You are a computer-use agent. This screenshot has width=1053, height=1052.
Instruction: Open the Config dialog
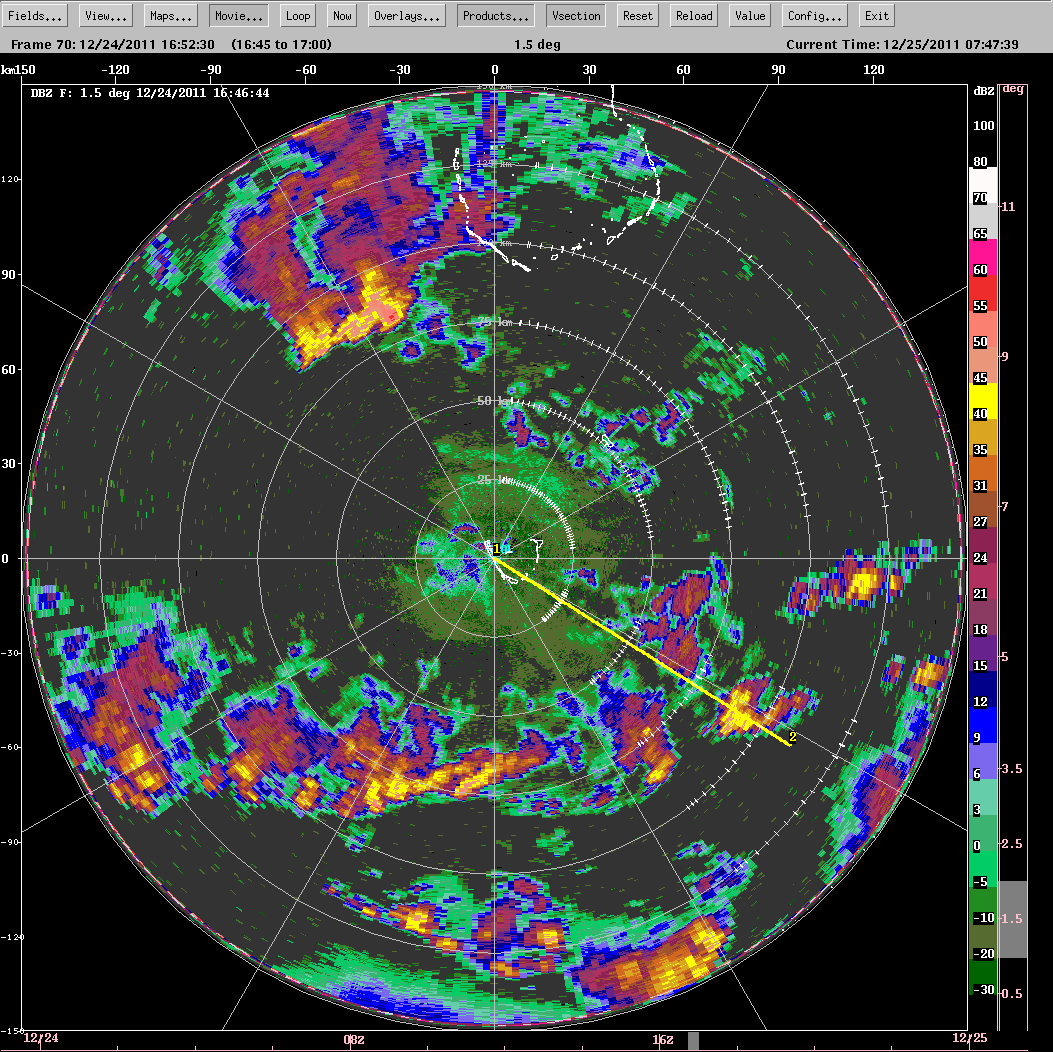point(814,15)
